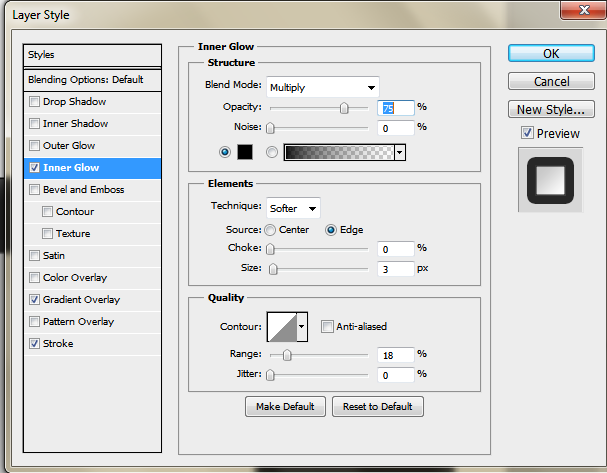Select the Stroke style row

tap(93, 344)
